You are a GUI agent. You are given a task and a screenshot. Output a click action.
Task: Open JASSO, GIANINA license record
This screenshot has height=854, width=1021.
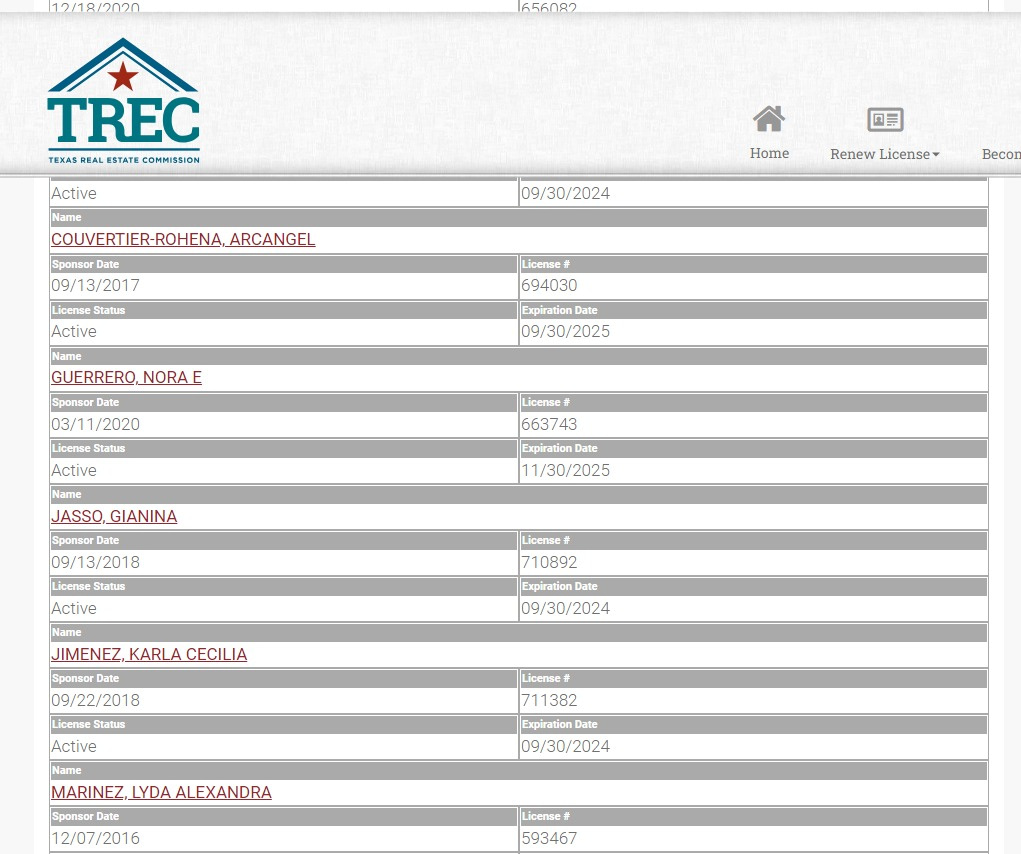[114, 516]
